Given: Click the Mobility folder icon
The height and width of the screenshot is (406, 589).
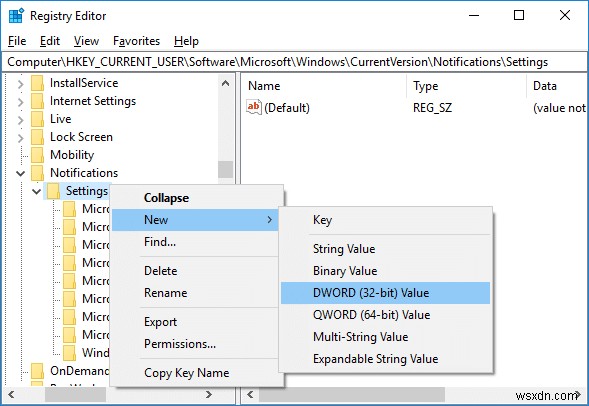Looking at the screenshot, I should [37, 155].
